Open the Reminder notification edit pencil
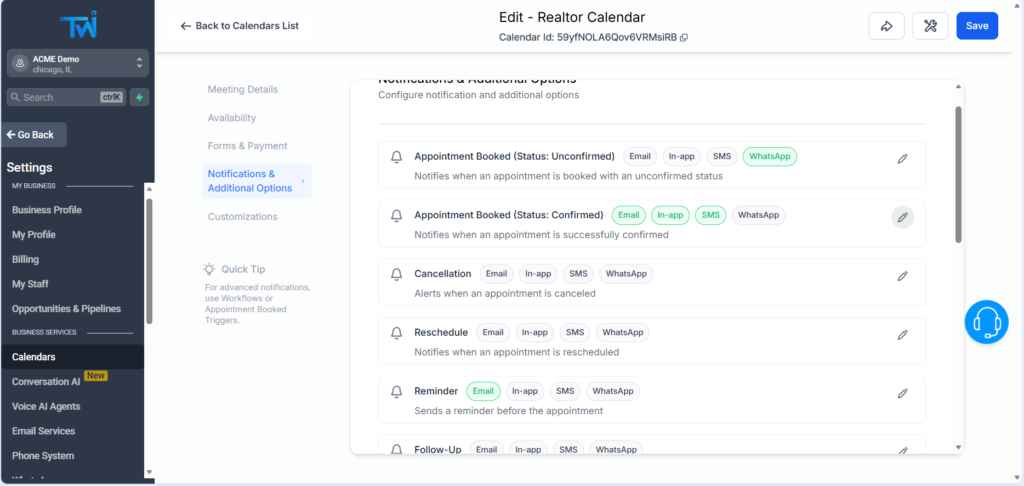 902,394
